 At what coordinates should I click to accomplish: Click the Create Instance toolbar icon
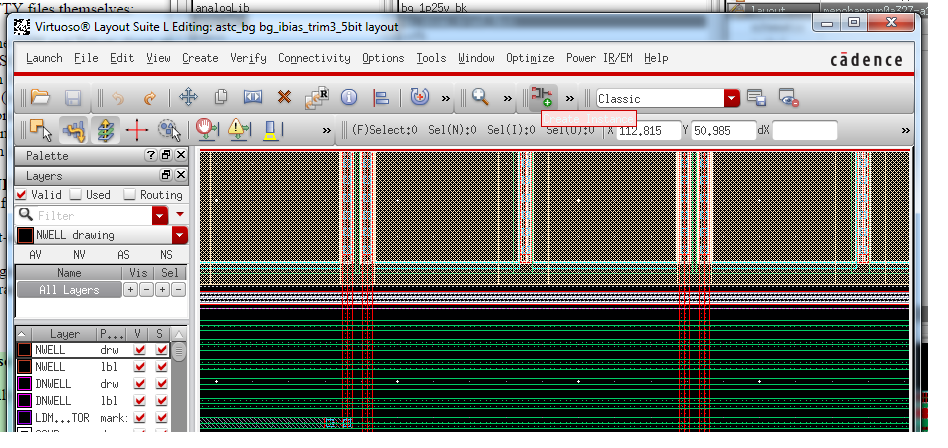click(542, 97)
